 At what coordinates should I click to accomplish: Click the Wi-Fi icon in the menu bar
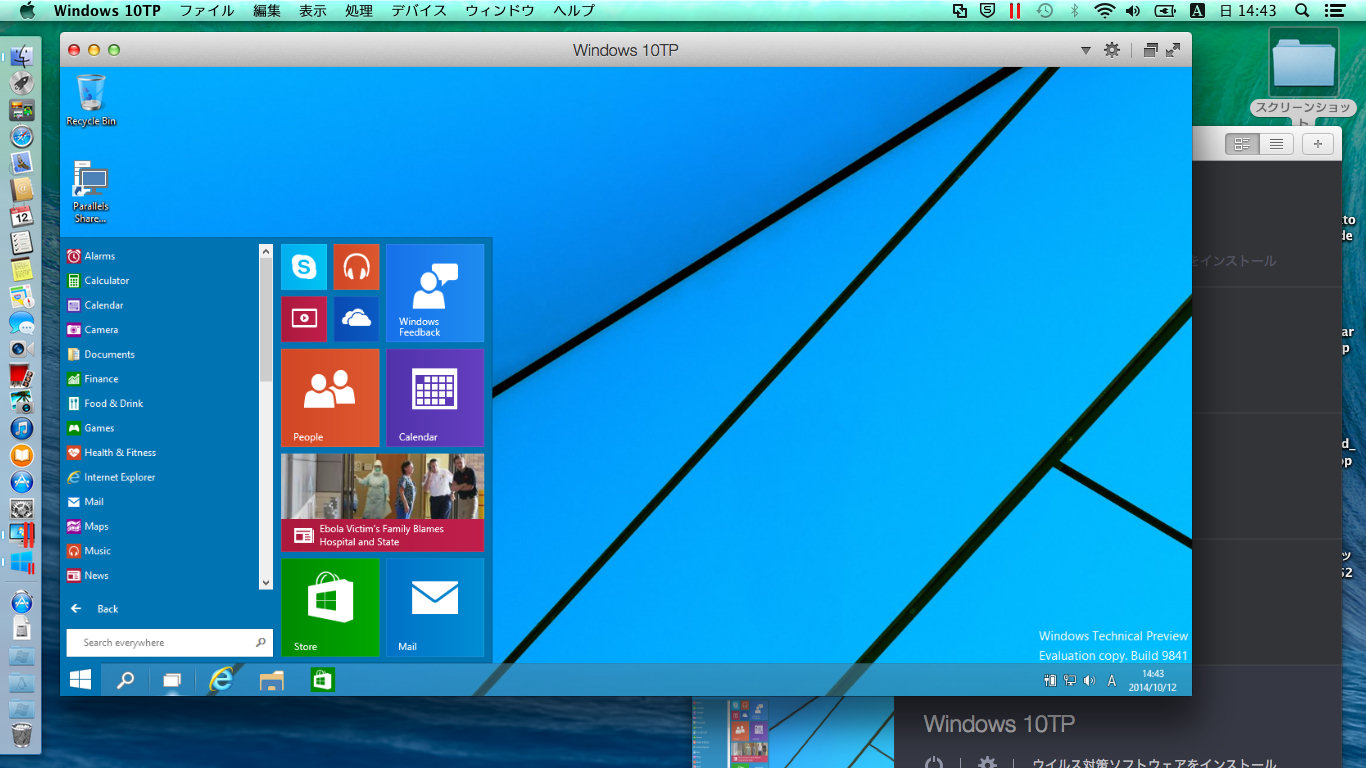(x=1104, y=10)
